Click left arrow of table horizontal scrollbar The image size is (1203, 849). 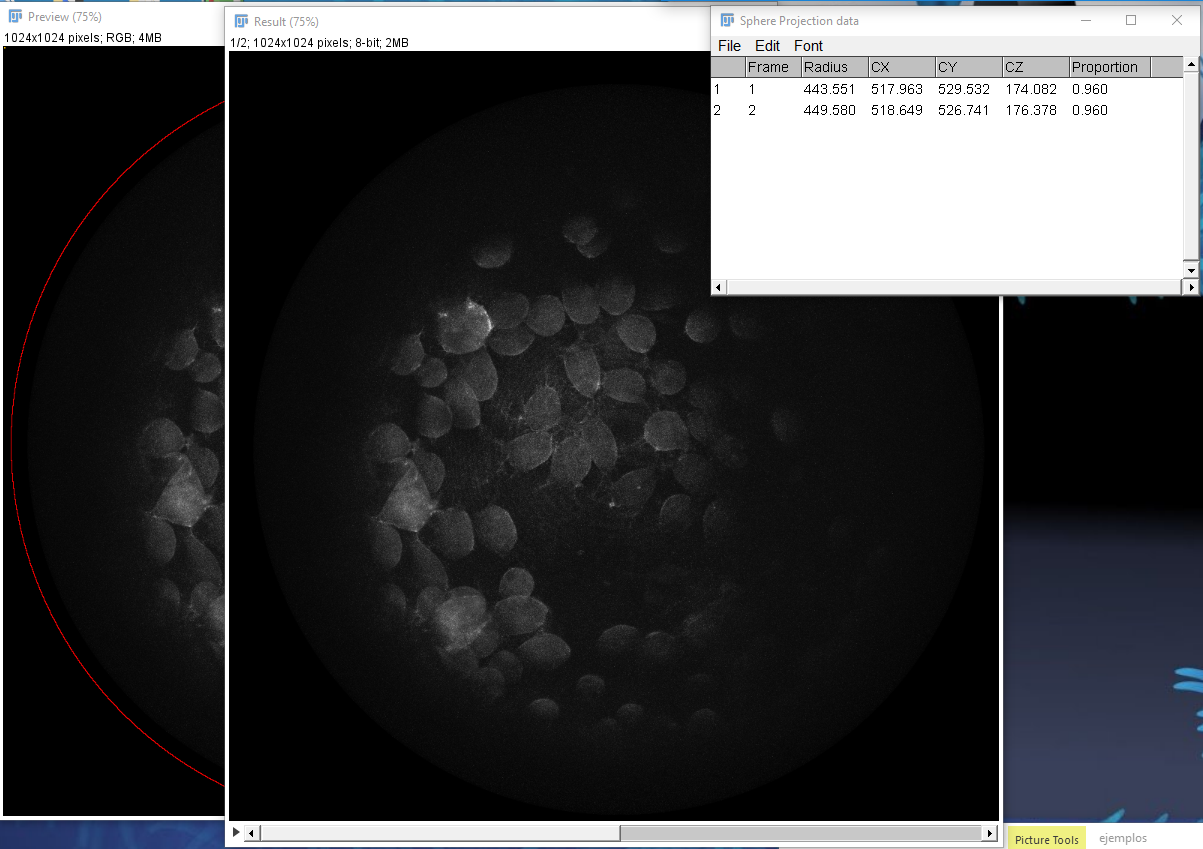719,287
